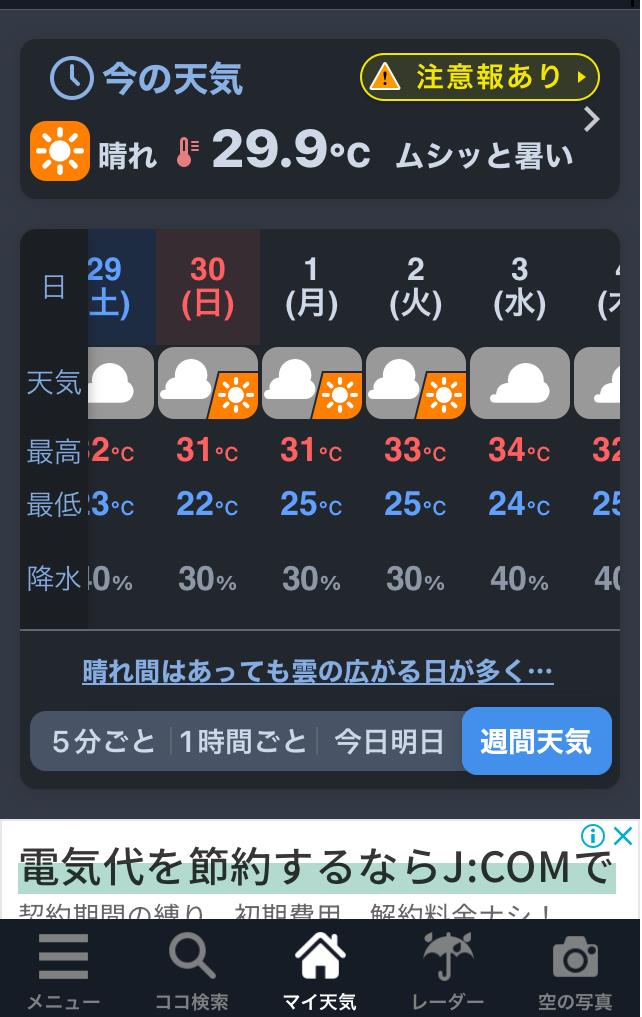The image size is (642, 1017).
Task: Go to マイ天気 home icon
Action: coord(320,955)
